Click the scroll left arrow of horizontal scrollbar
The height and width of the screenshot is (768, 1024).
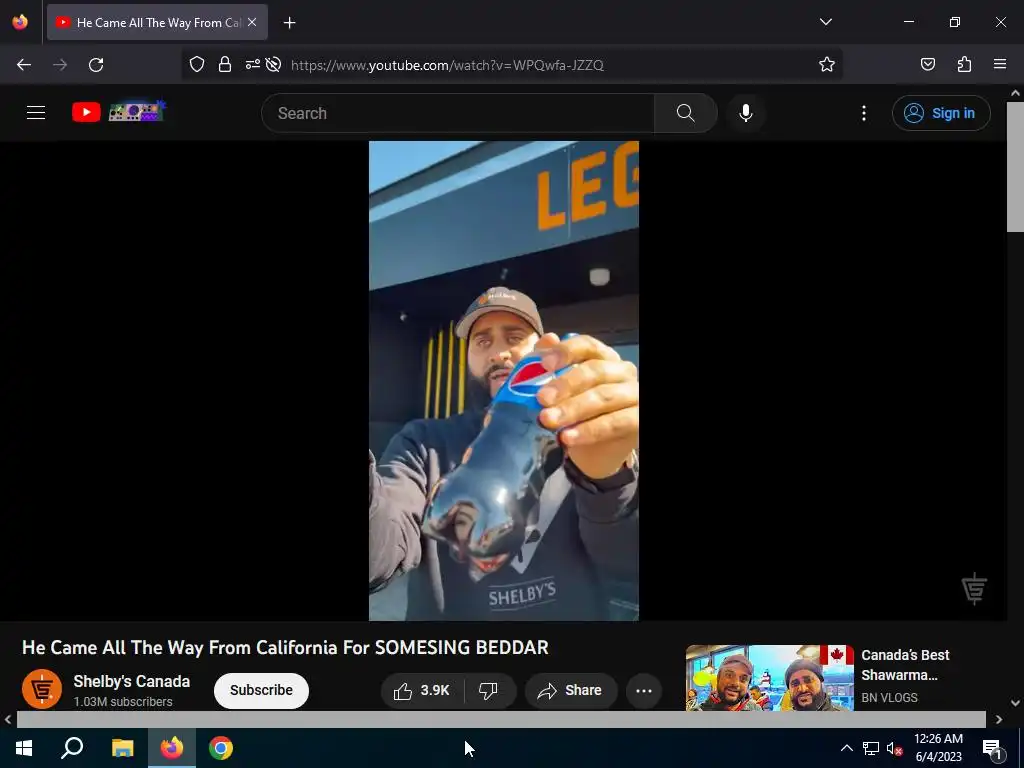[7, 719]
